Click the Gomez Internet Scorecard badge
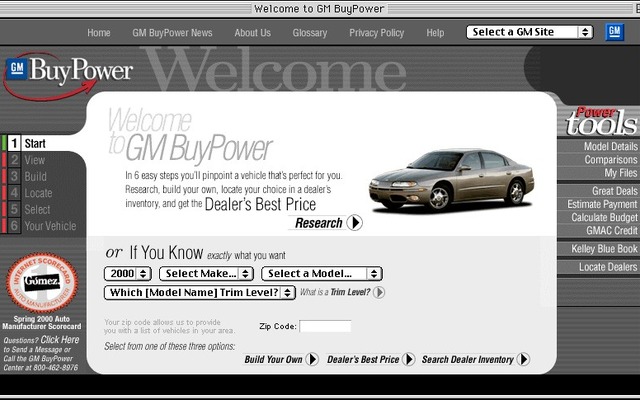 (42, 282)
